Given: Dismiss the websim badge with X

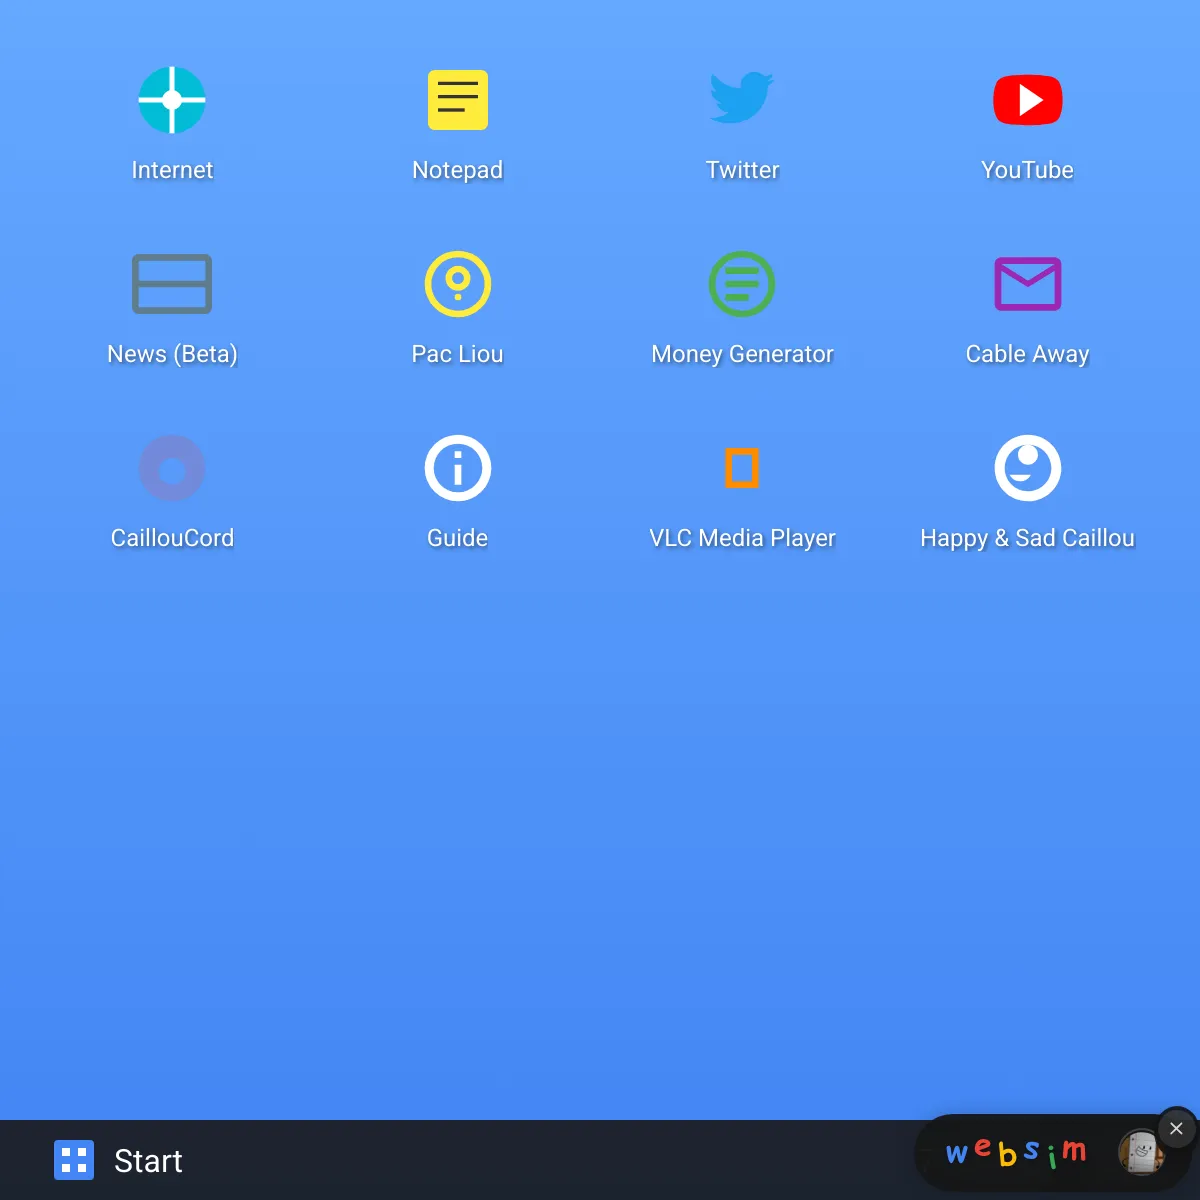Looking at the screenshot, I should coord(1176,1128).
